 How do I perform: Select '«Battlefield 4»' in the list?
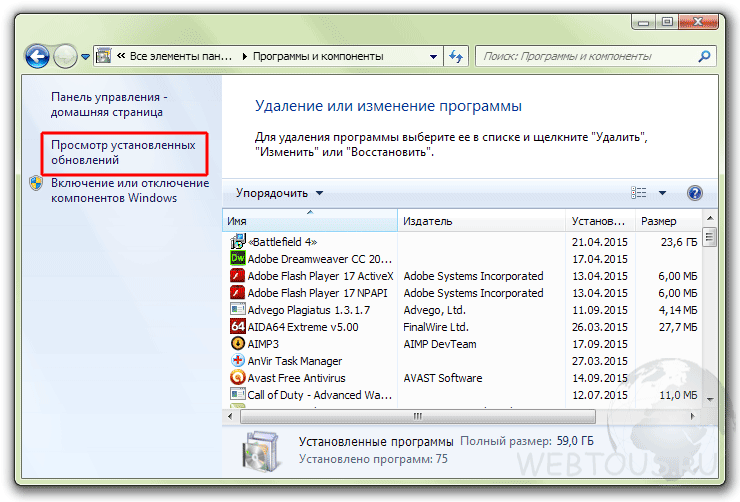tap(283, 242)
